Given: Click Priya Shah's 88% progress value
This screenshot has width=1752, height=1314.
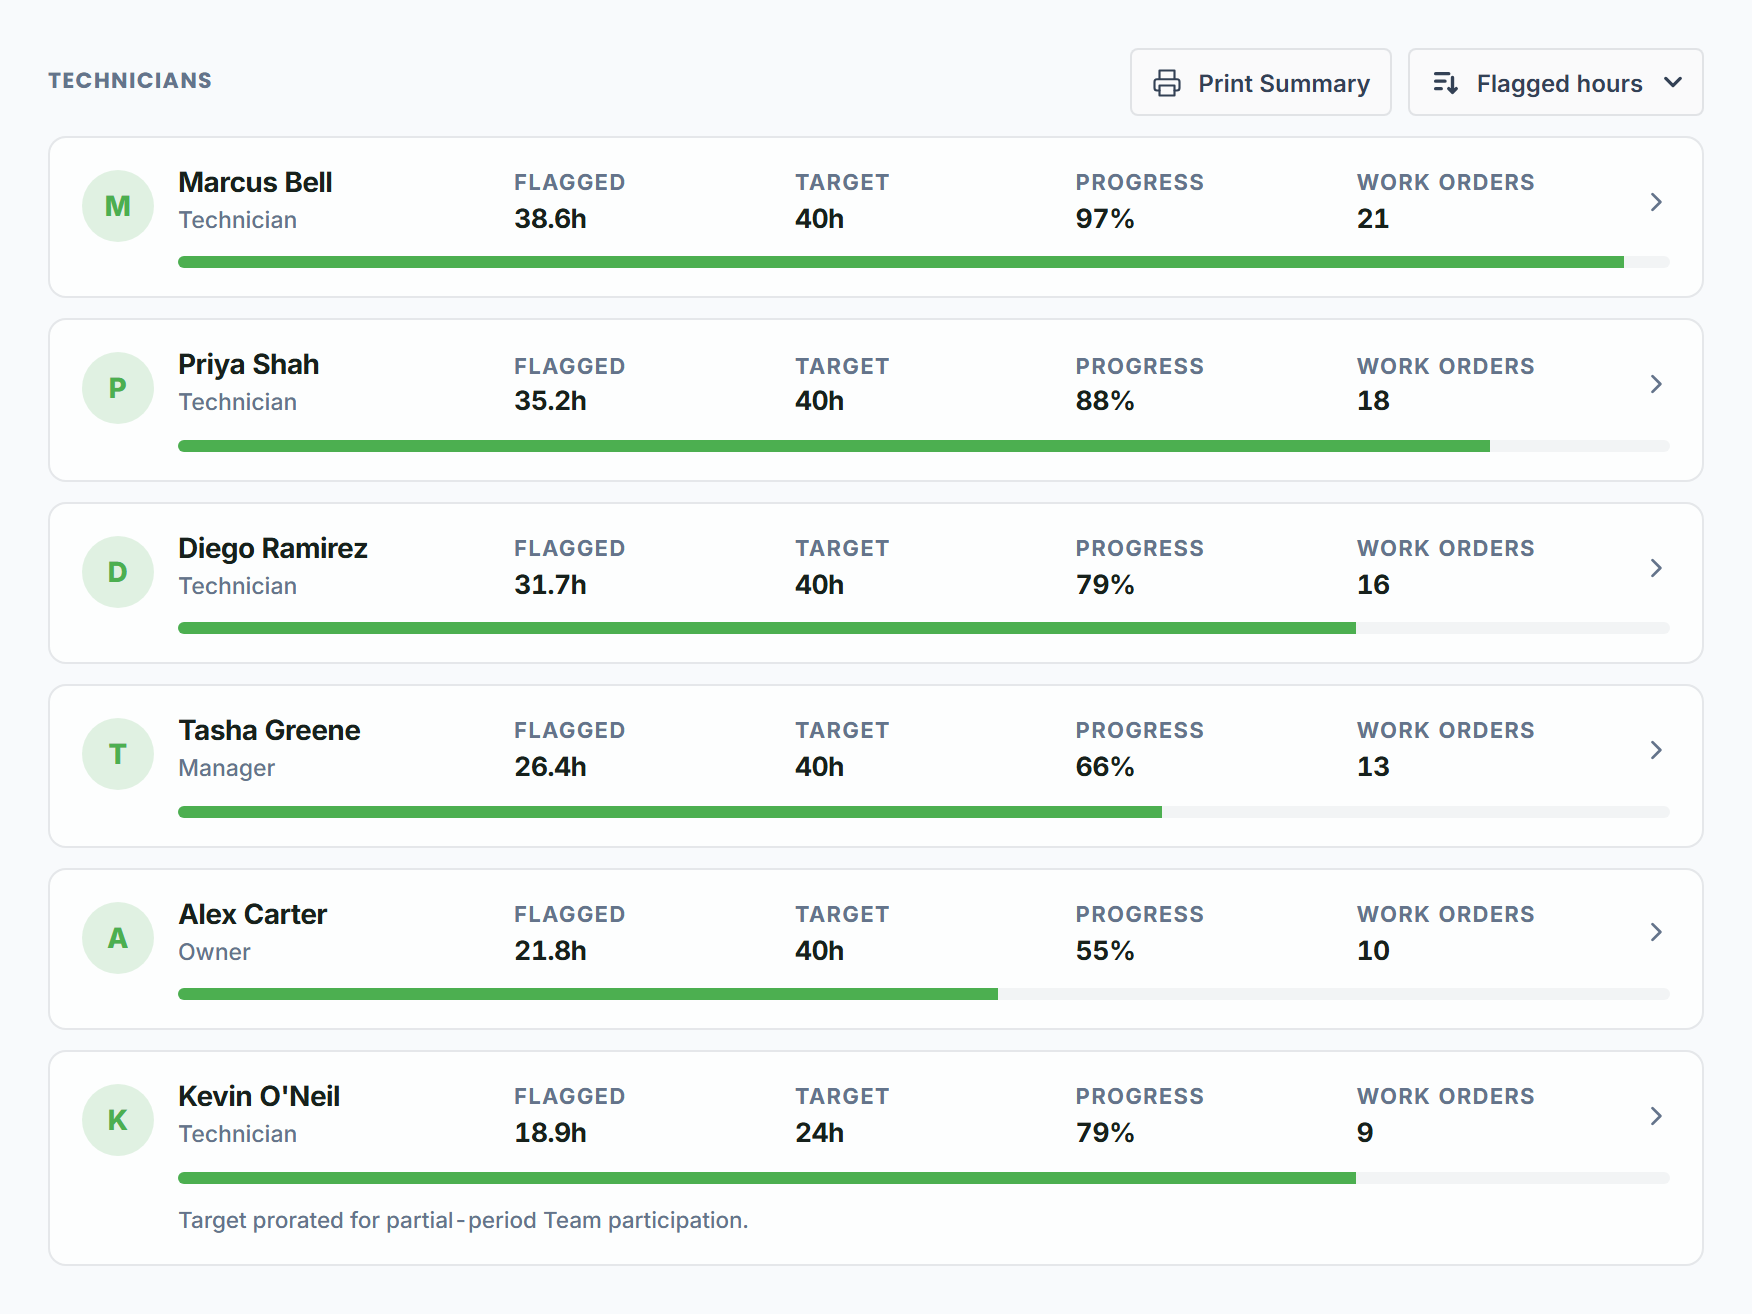Looking at the screenshot, I should coord(1105,401).
